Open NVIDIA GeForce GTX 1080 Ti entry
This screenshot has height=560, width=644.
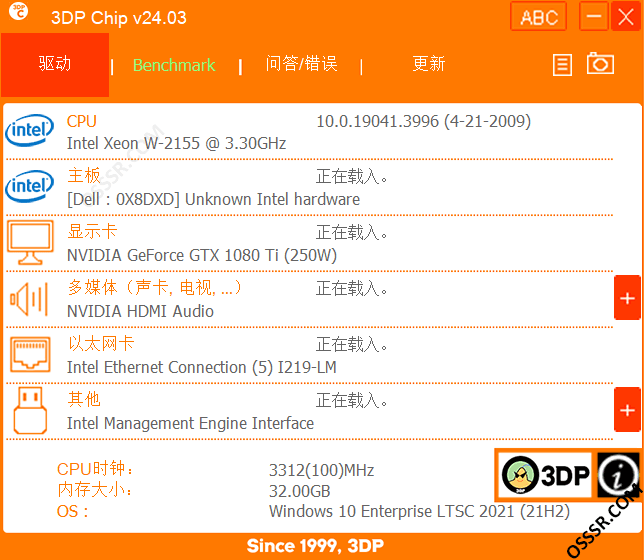coord(202,255)
